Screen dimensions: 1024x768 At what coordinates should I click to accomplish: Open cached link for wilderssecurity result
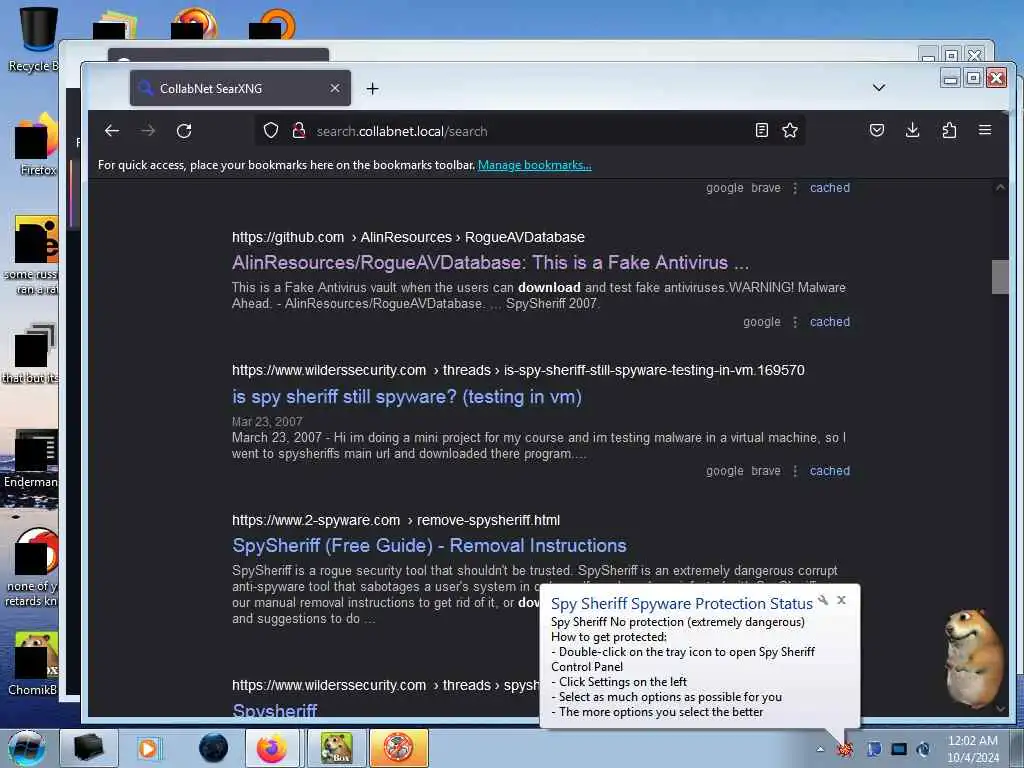click(x=829, y=471)
